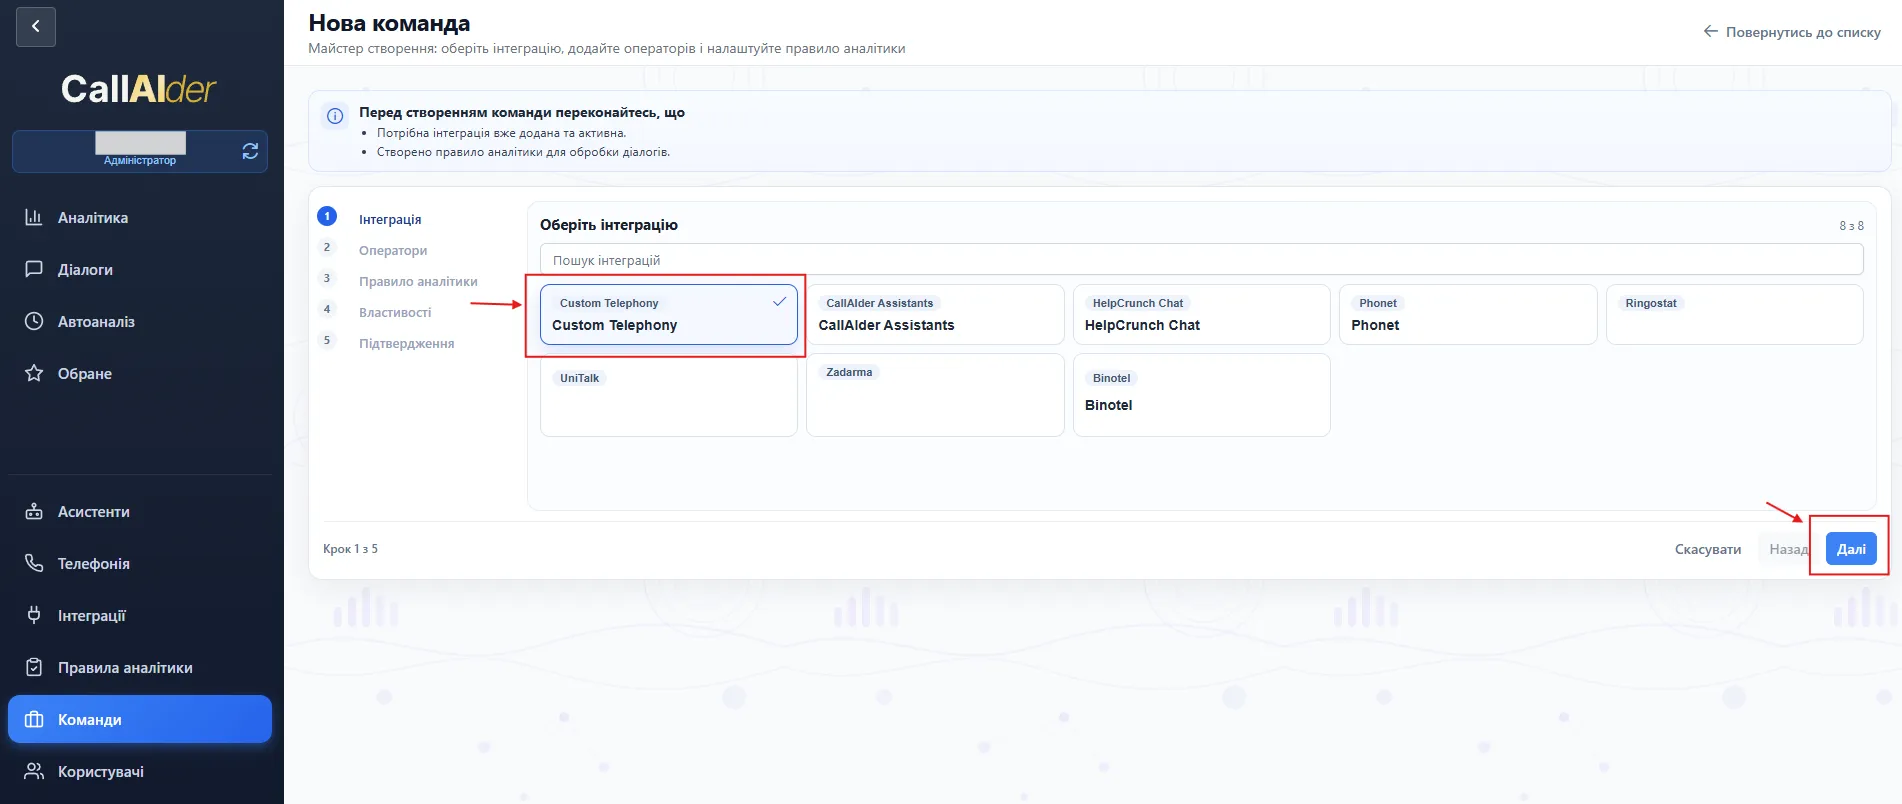Viewport: 1902px width, 804px height.
Task: Select Команди in the sidebar
Action: [x=140, y=719]
